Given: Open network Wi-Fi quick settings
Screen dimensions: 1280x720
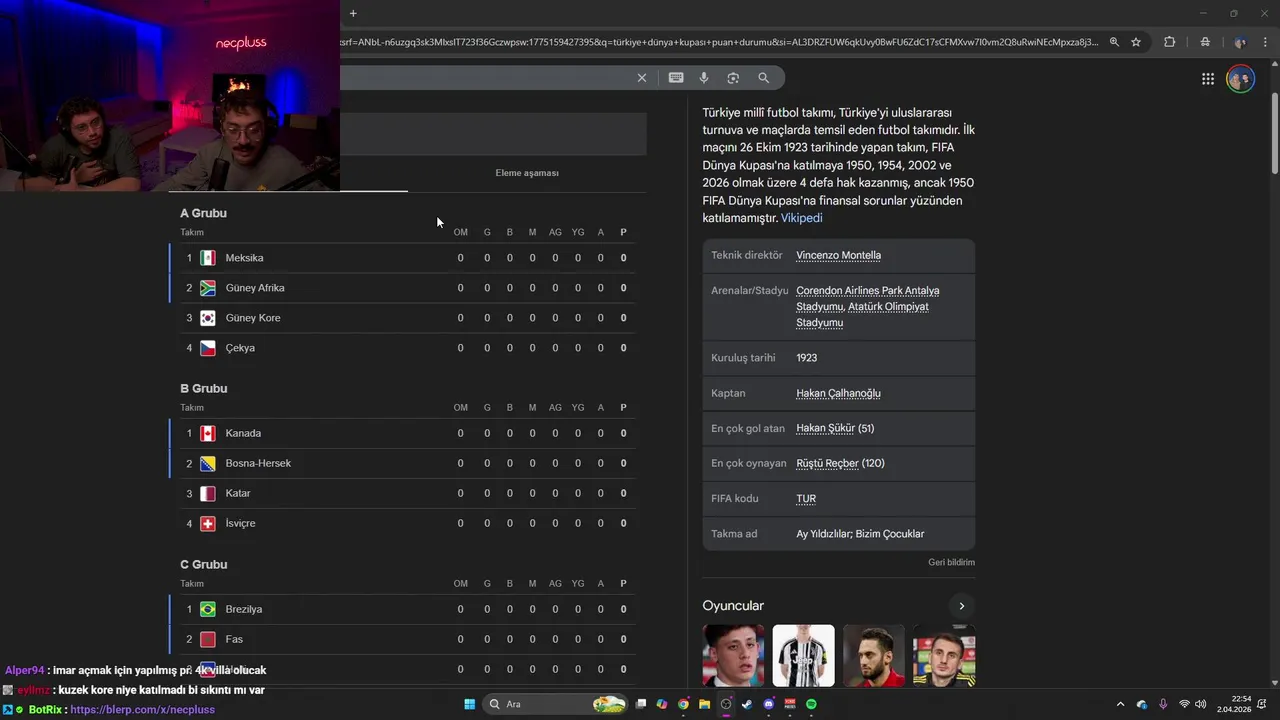Looking at the screenshot, I should [1184, 704].
